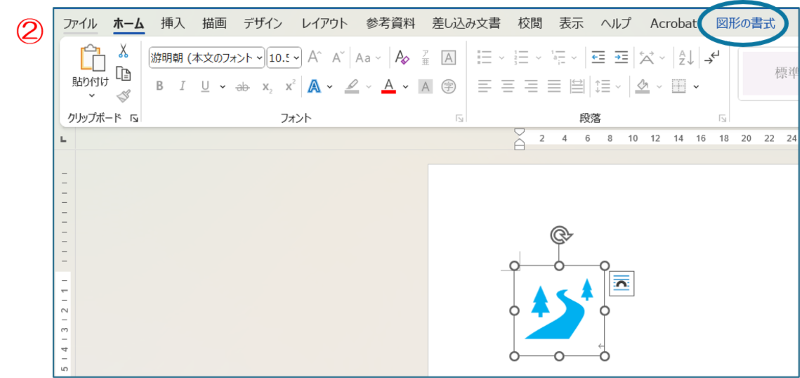Open the ファイル tab
The width and height of the screenshot is (800, 378).
point(80,23)
